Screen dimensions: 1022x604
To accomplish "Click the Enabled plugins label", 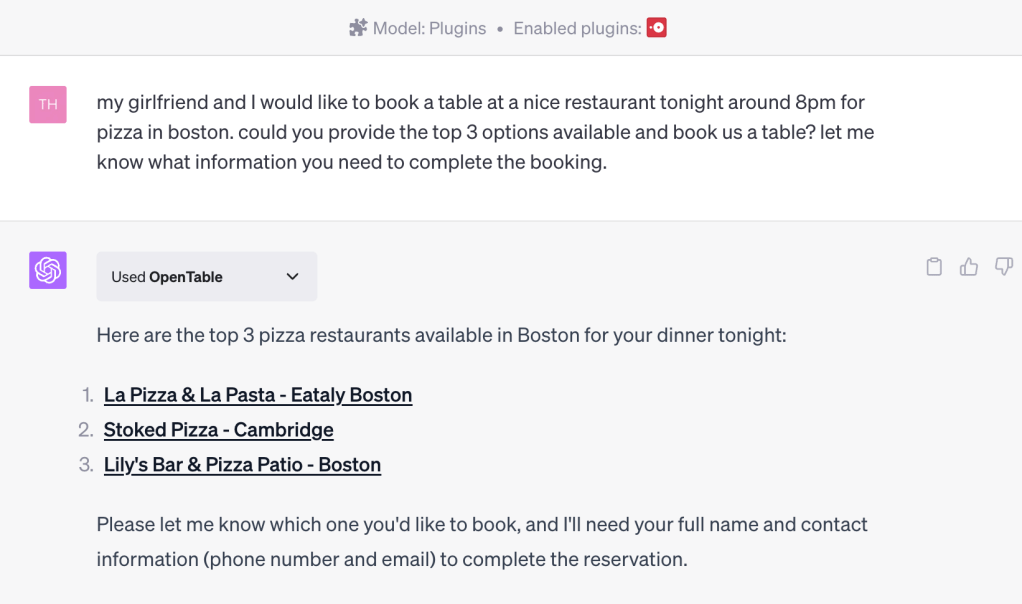I will (577, 28).
